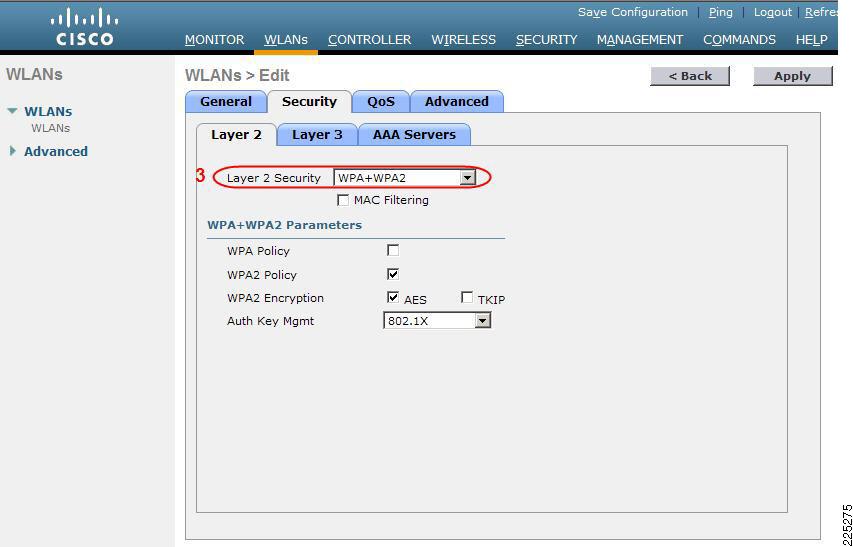The image size is (853, 547).
Task: Uncheck the WPA2 Policy checkbox
Action: coord(393,274)
